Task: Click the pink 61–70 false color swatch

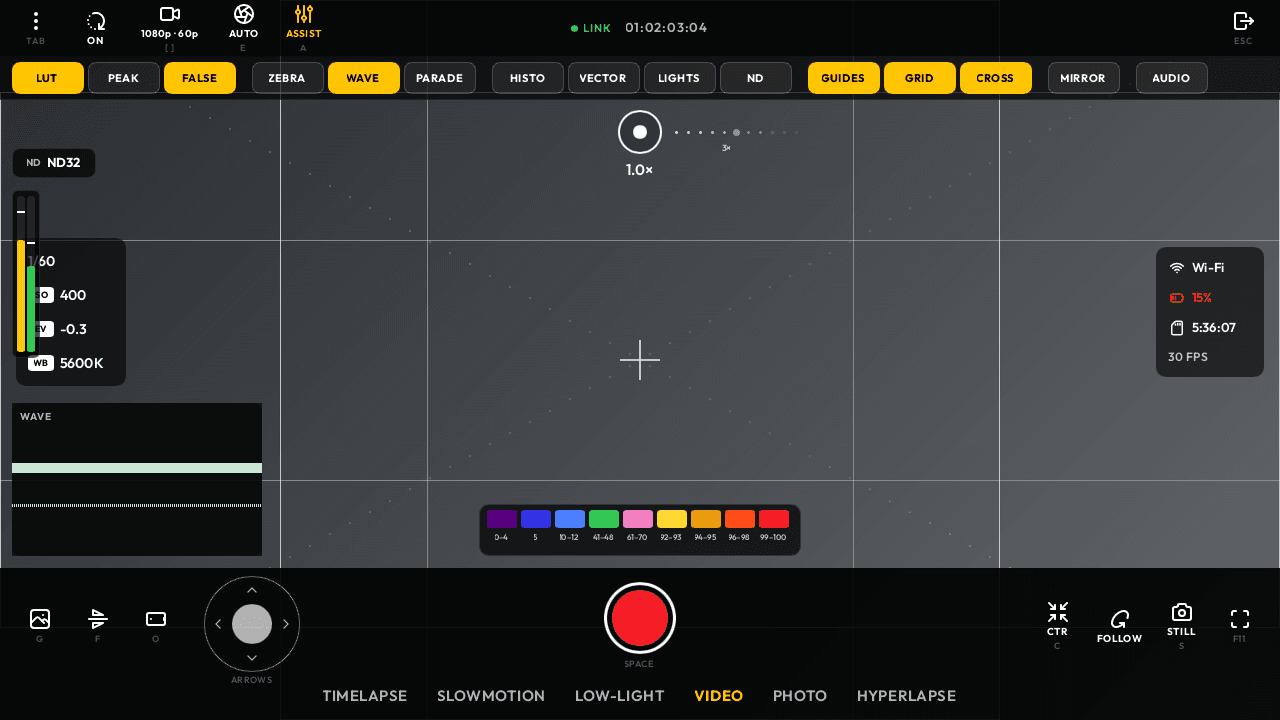Action: (x=638, y=519)
